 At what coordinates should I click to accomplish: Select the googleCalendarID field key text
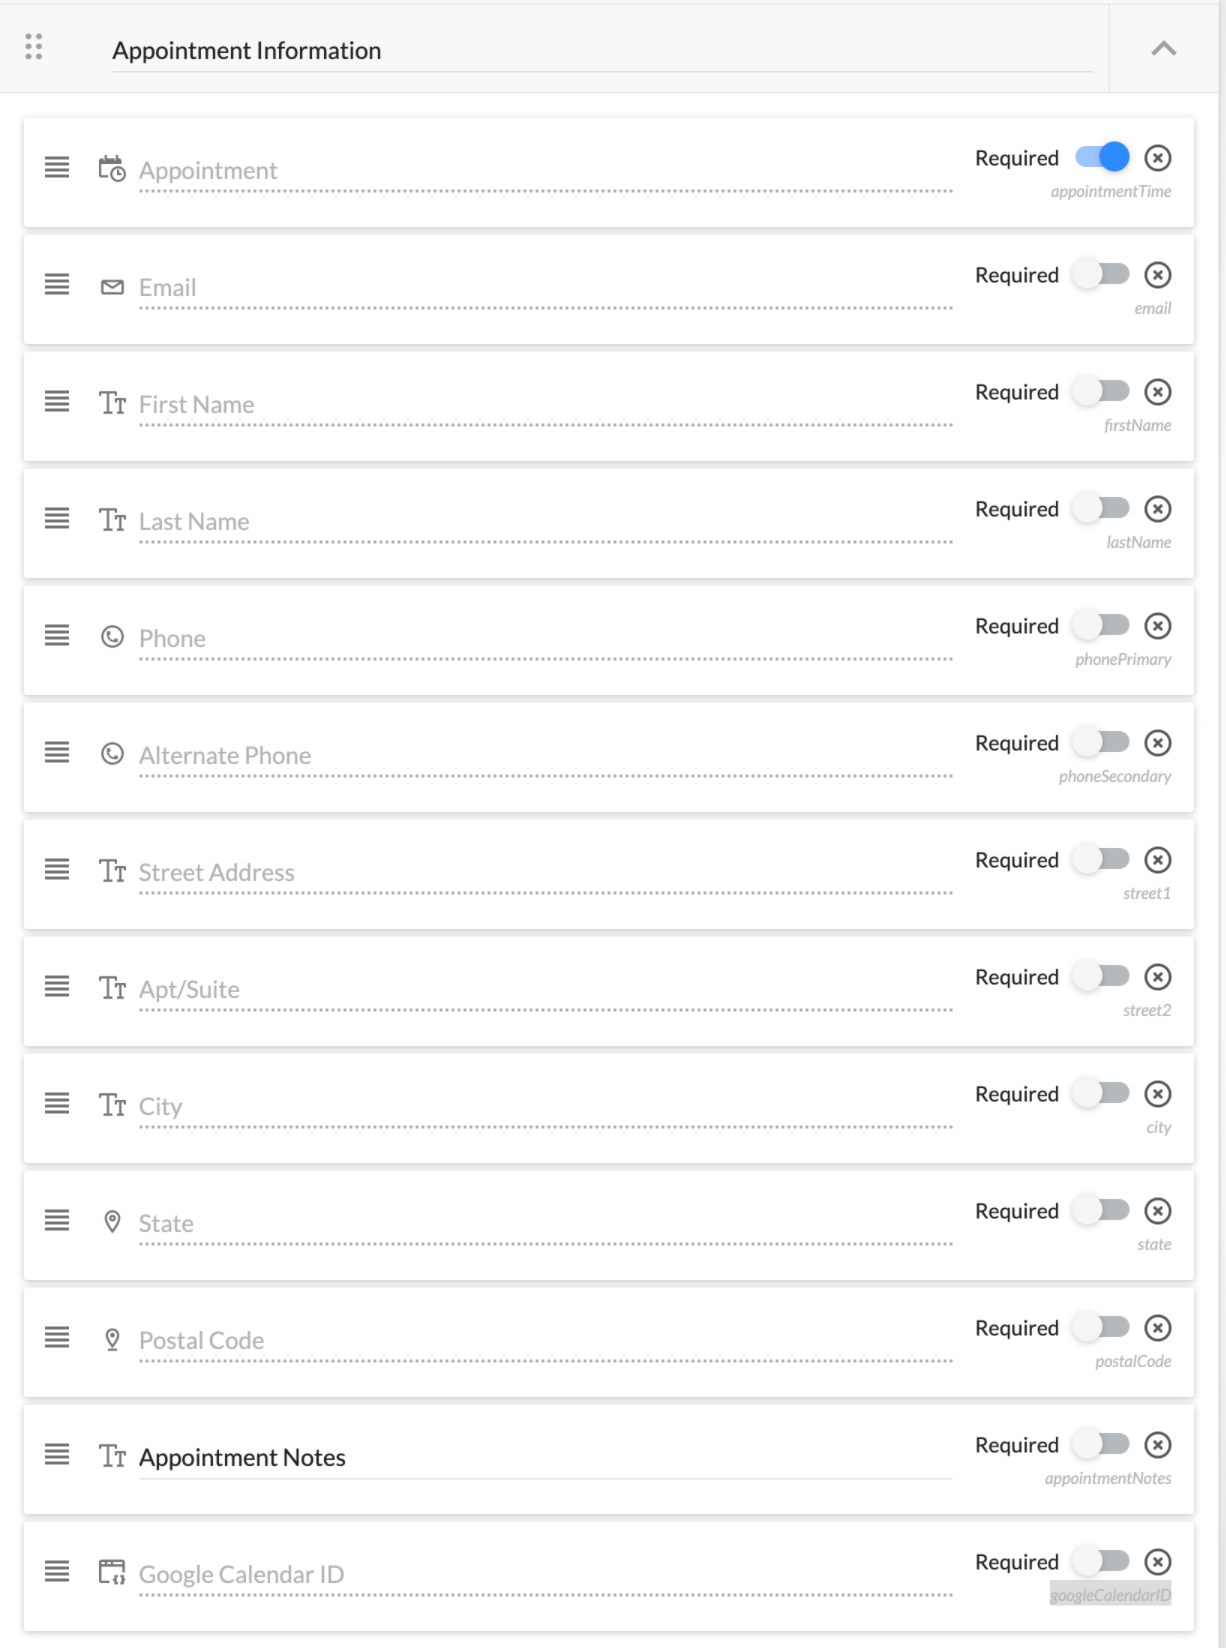coord(1110,1595)
